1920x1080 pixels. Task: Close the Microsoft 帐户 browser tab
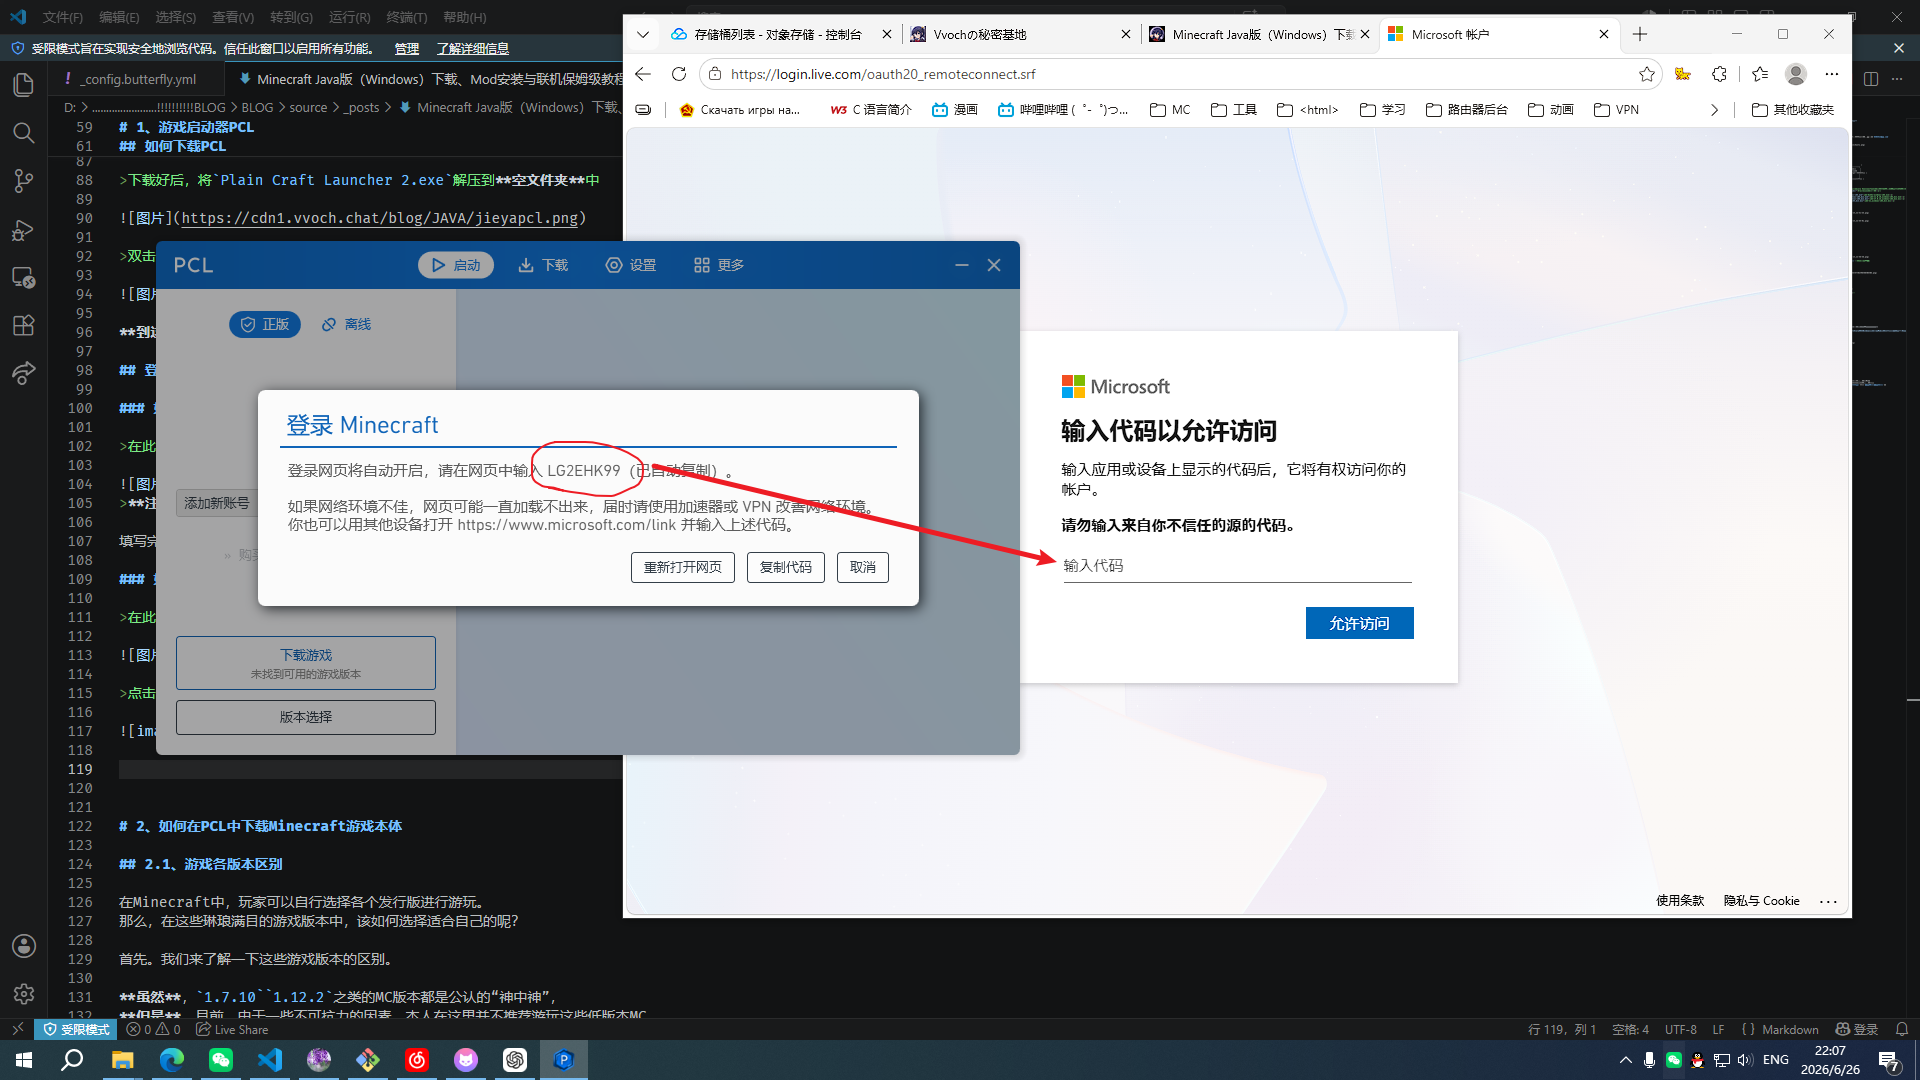pyautogui.click(x=1604, y=34)
